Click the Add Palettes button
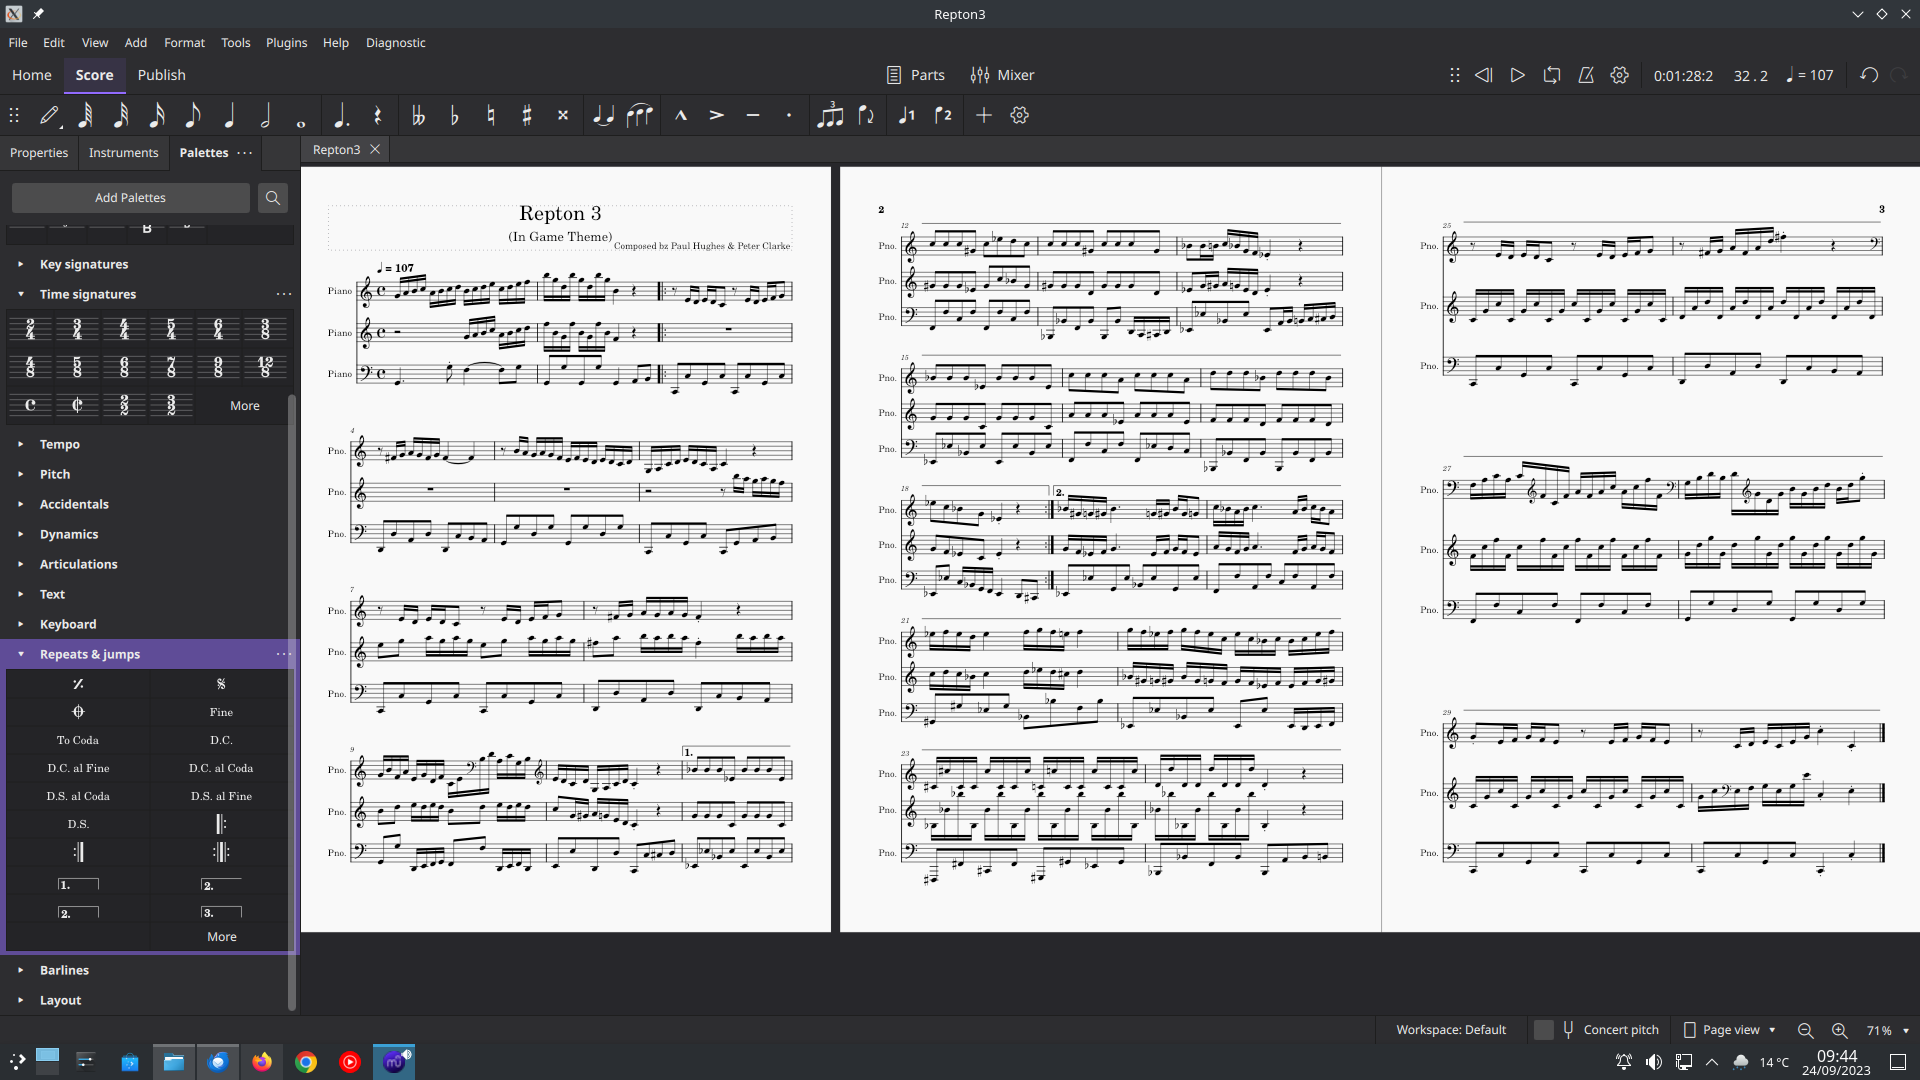The height and width of the screenshot is (1080, 1920). tap(130, 198)
